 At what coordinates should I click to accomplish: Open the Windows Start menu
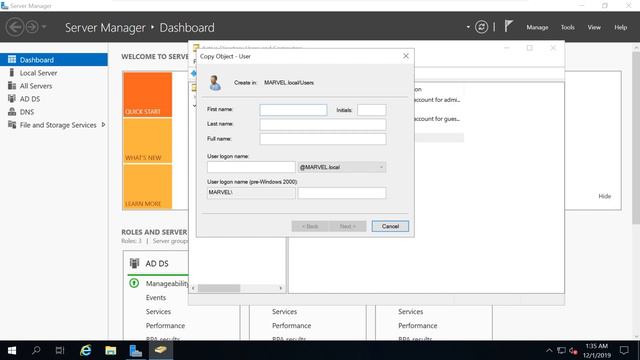pos(12,350)
